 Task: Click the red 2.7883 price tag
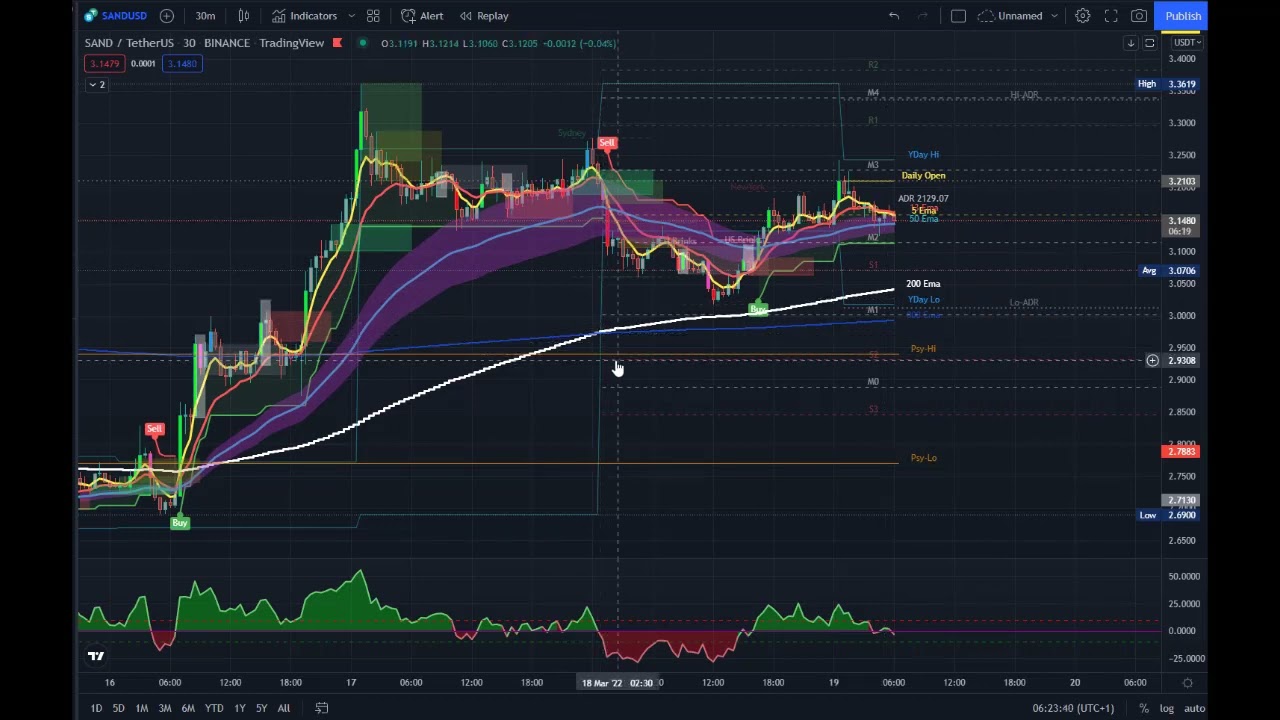click(x=1180, y=451)
